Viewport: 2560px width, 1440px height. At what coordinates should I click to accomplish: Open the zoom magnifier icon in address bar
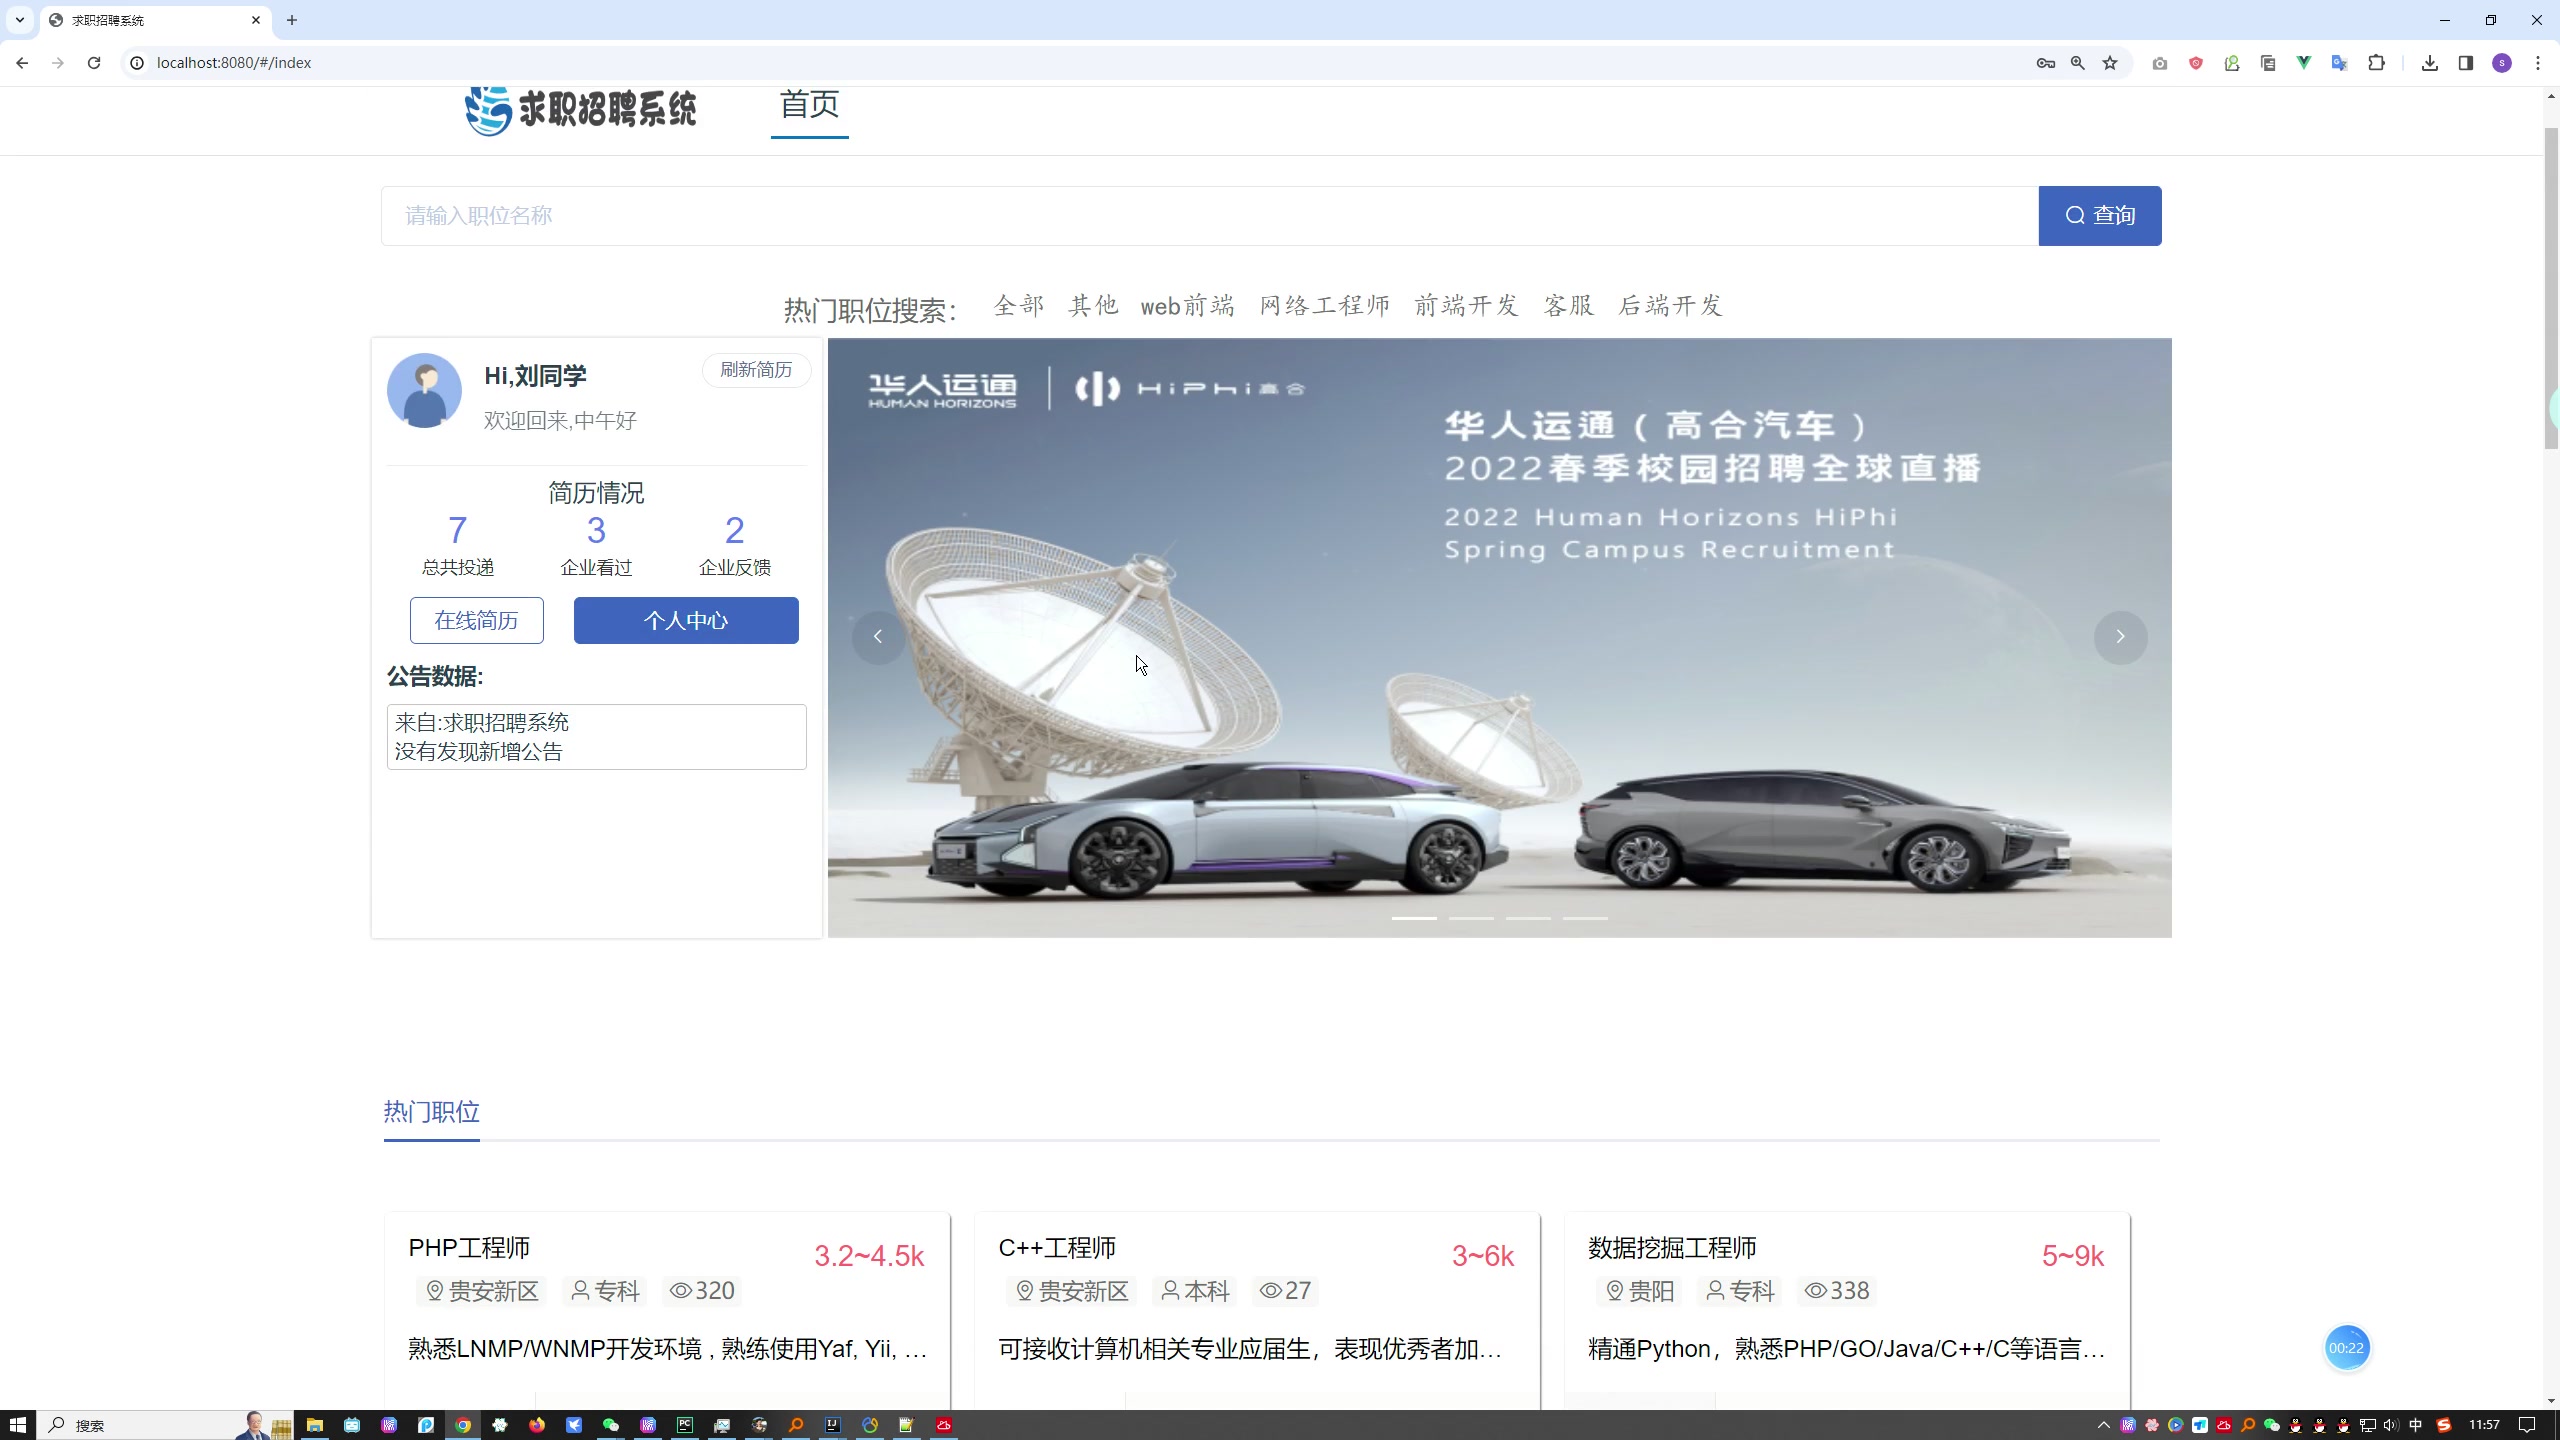point(2078,63)
